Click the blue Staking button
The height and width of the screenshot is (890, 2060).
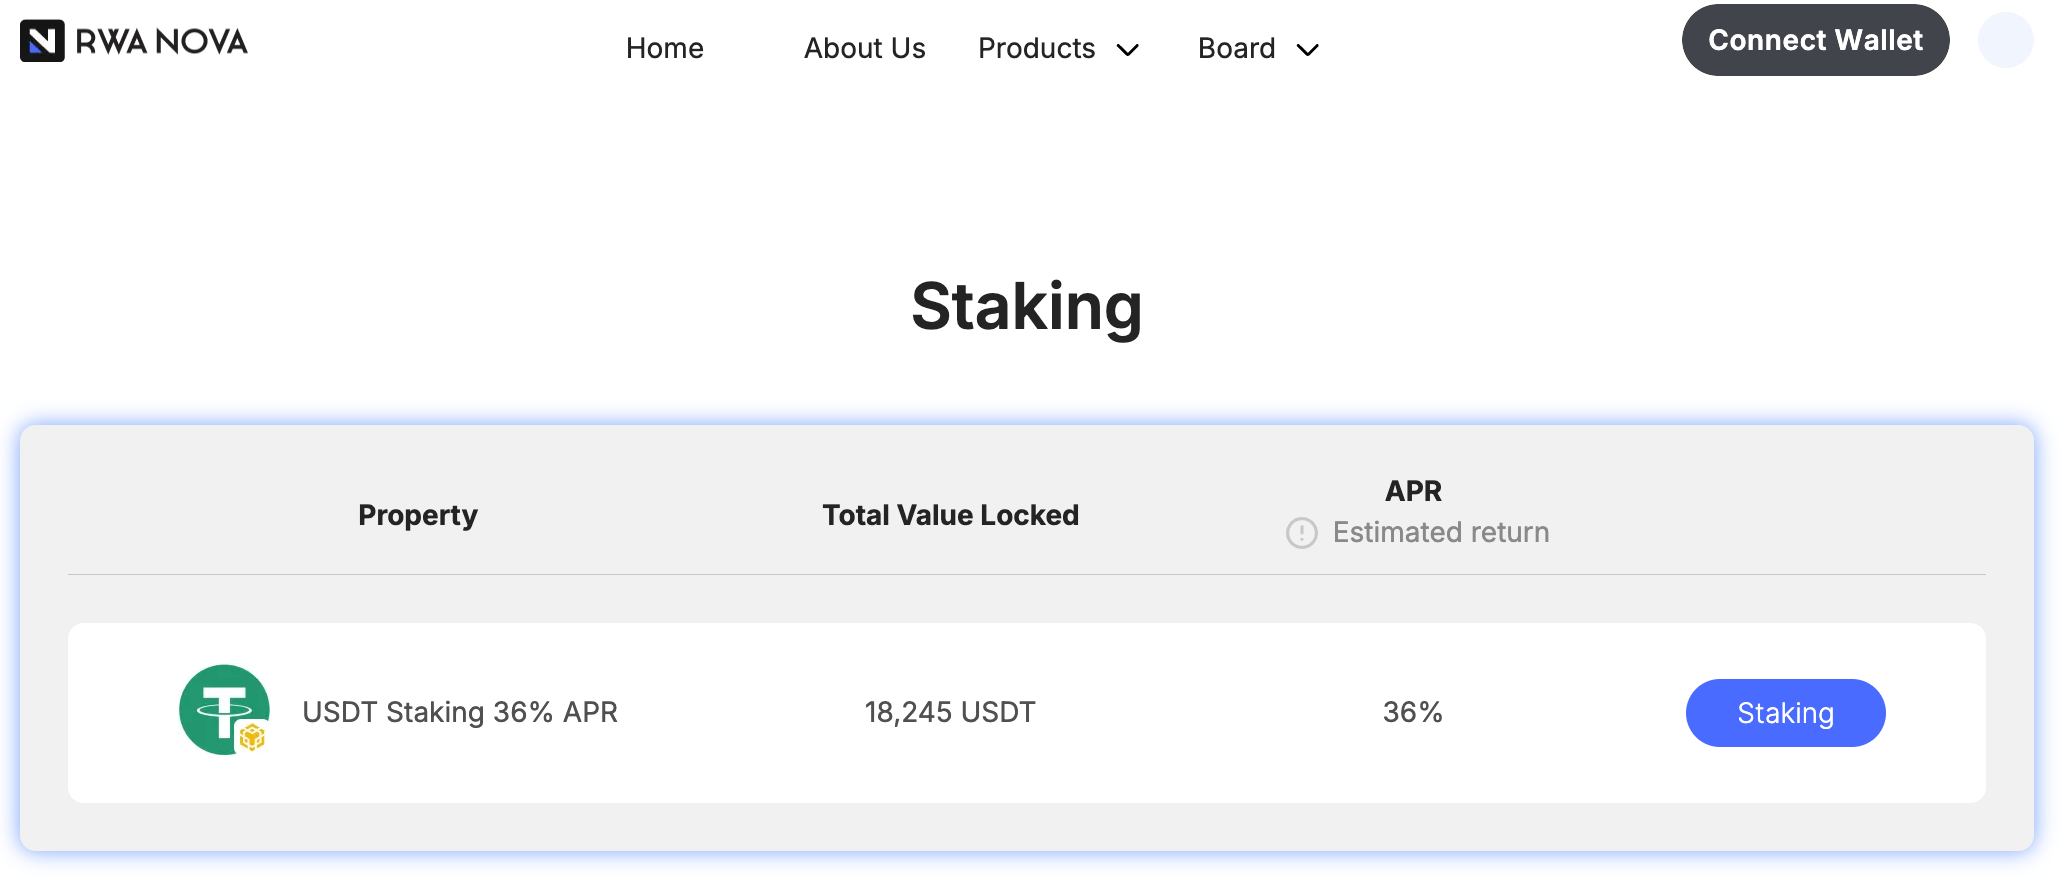point(1785,713)
